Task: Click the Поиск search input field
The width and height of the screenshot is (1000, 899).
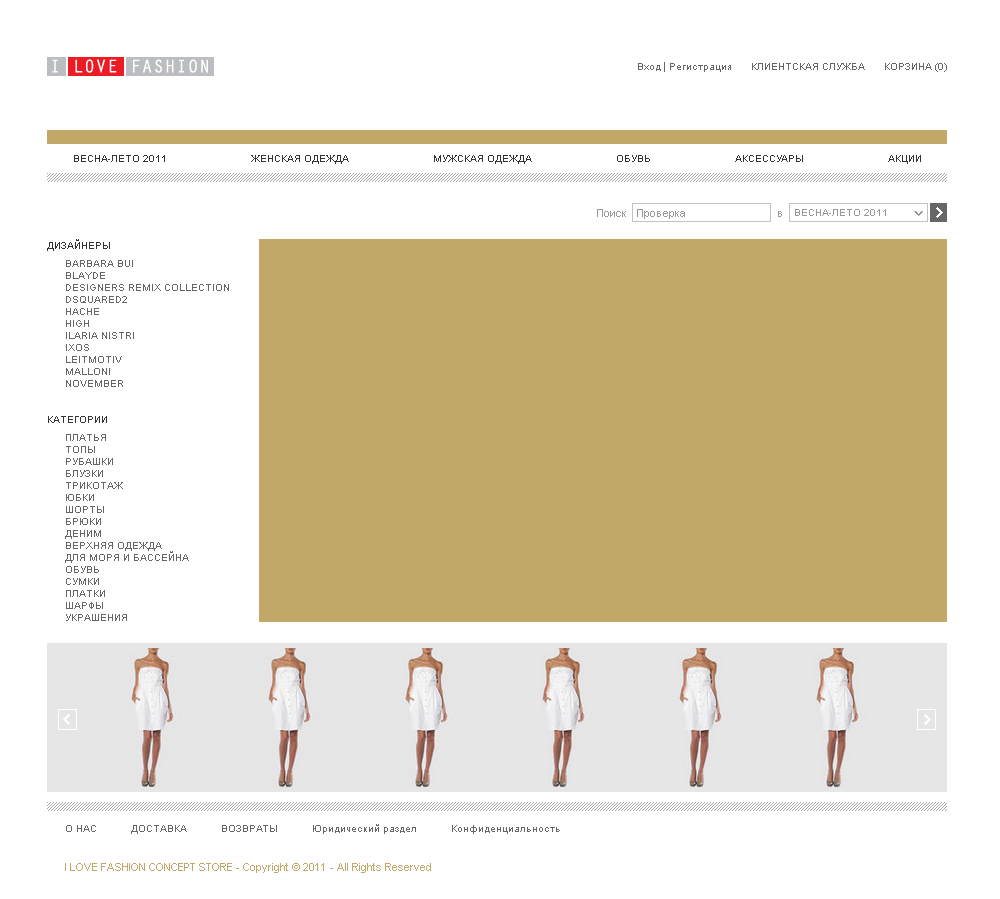Action: 700,213
